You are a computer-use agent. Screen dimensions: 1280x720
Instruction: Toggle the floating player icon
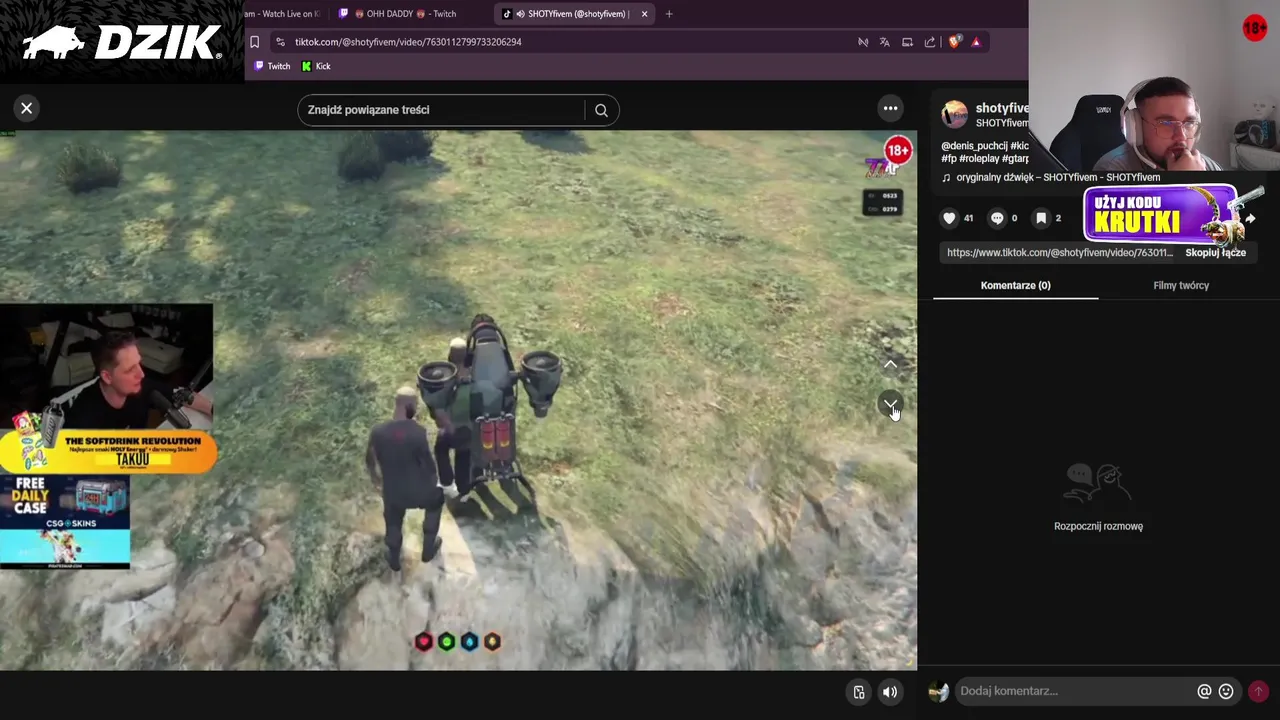tap(859, 692)
